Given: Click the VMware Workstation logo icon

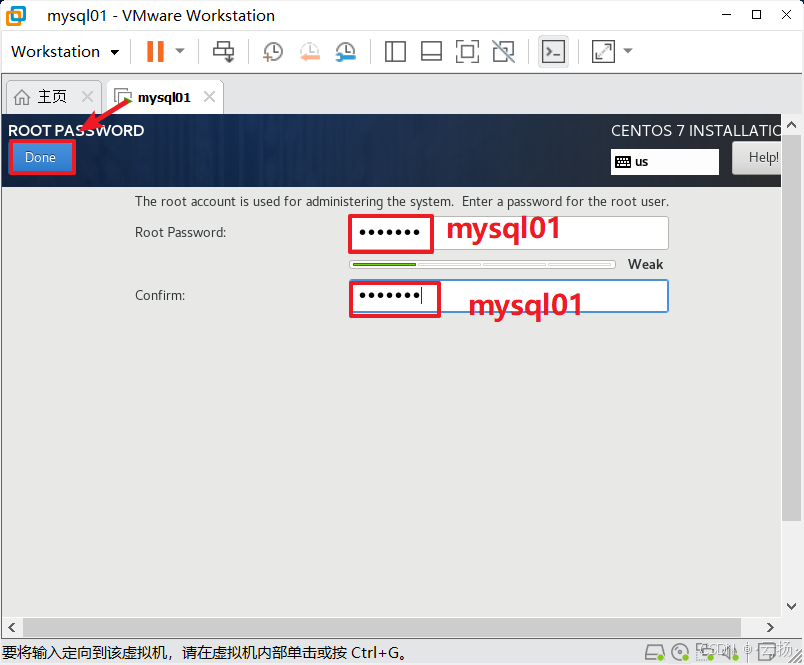Looking at the screenshot, I should tap(16, 15).
